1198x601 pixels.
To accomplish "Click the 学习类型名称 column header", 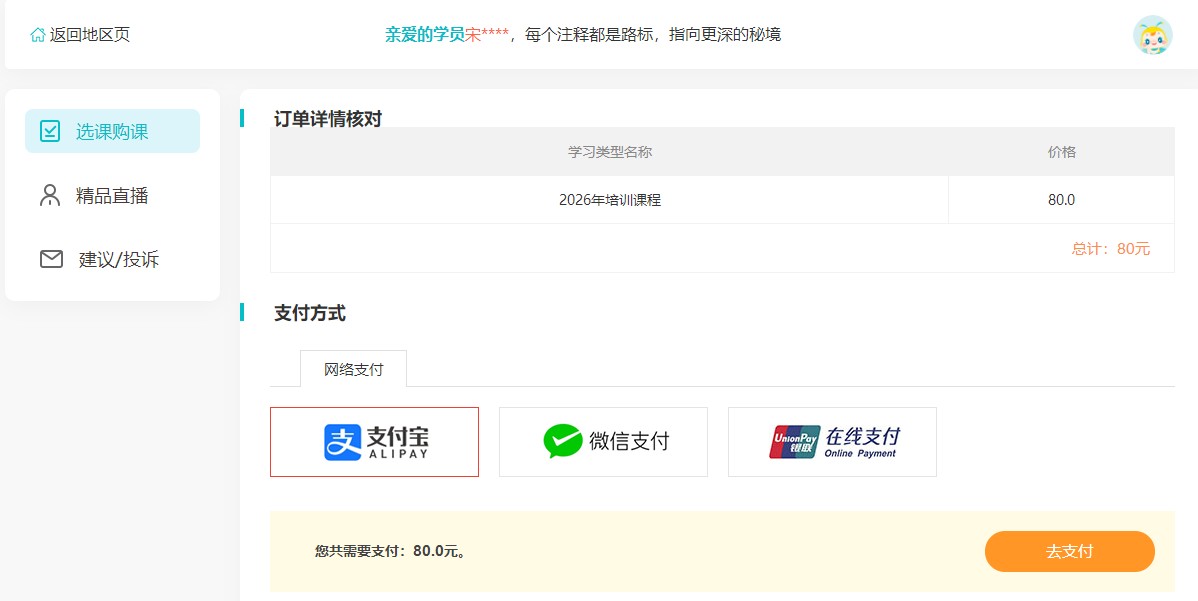I will click(x=610, y=152).
